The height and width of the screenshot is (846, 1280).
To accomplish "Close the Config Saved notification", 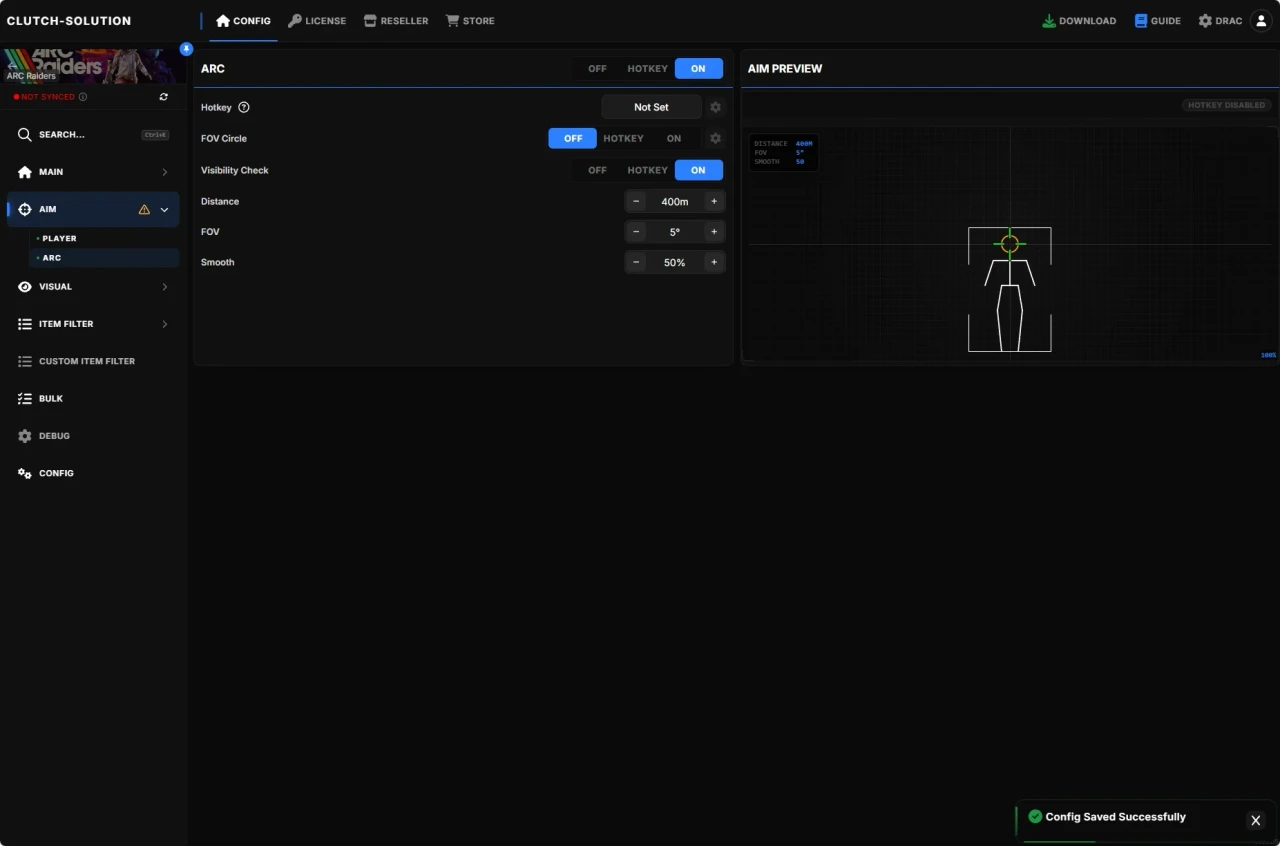I will click(x=1256, y=821).
